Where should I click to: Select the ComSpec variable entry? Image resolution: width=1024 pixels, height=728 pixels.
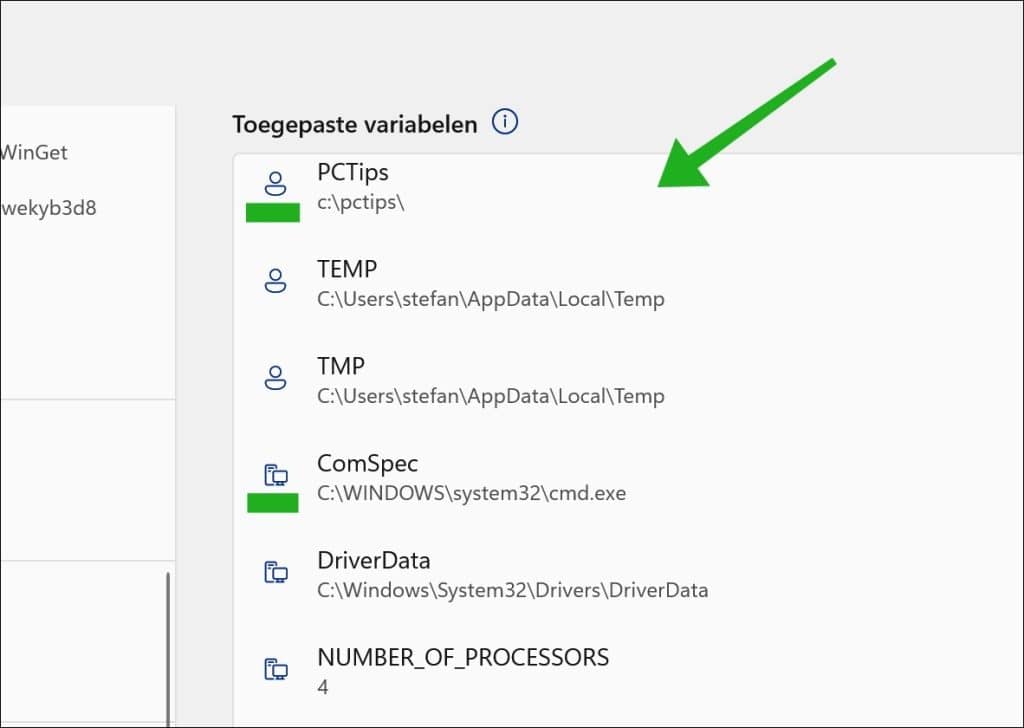point(628,478)
